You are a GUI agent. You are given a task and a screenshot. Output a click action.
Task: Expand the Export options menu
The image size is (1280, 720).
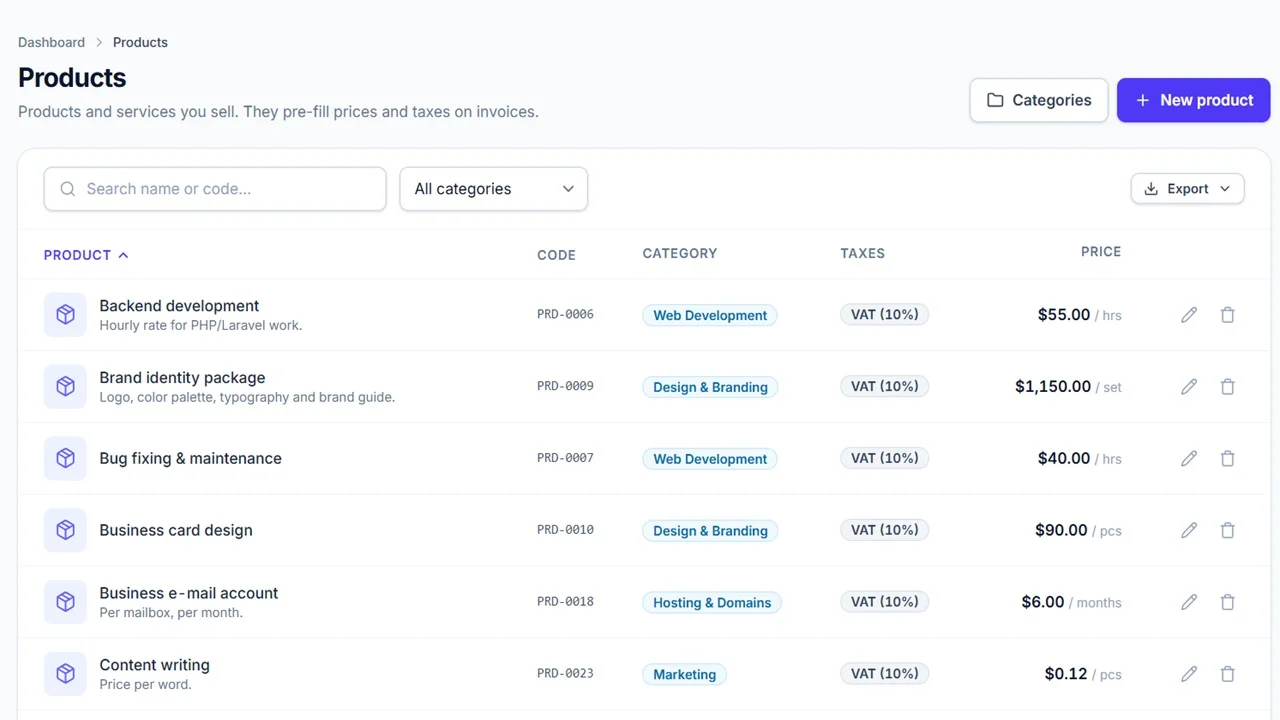pos(1188,189)
